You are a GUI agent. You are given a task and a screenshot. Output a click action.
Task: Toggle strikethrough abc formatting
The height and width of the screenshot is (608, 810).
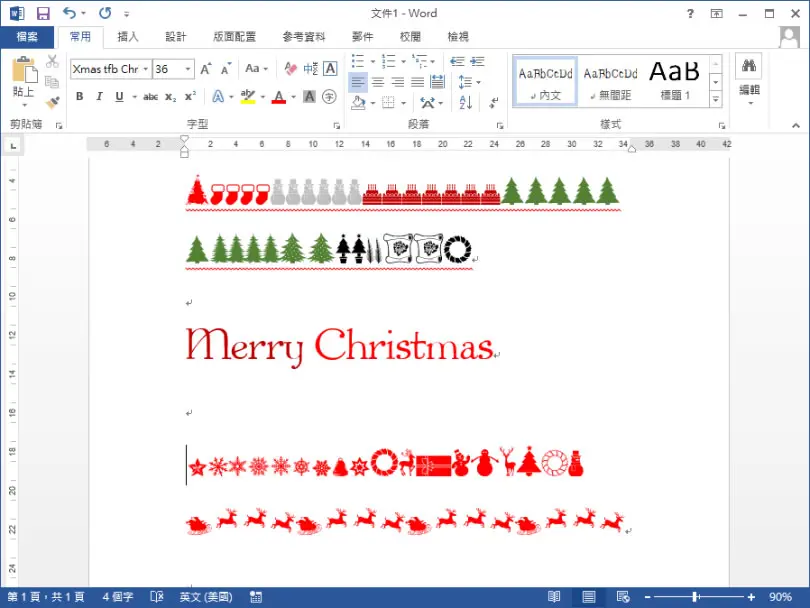(150, 97)
